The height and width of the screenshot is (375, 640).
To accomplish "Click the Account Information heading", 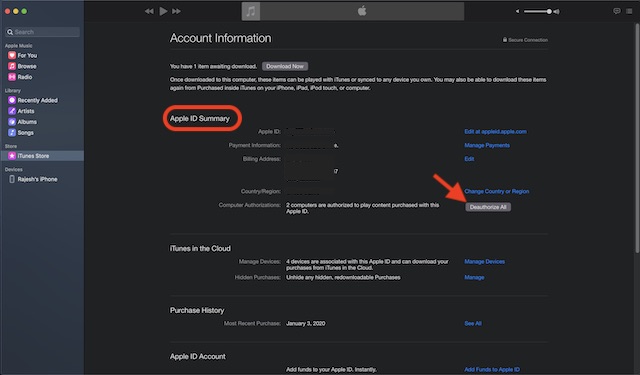I will pyautogui.click(x=220, y=38).
